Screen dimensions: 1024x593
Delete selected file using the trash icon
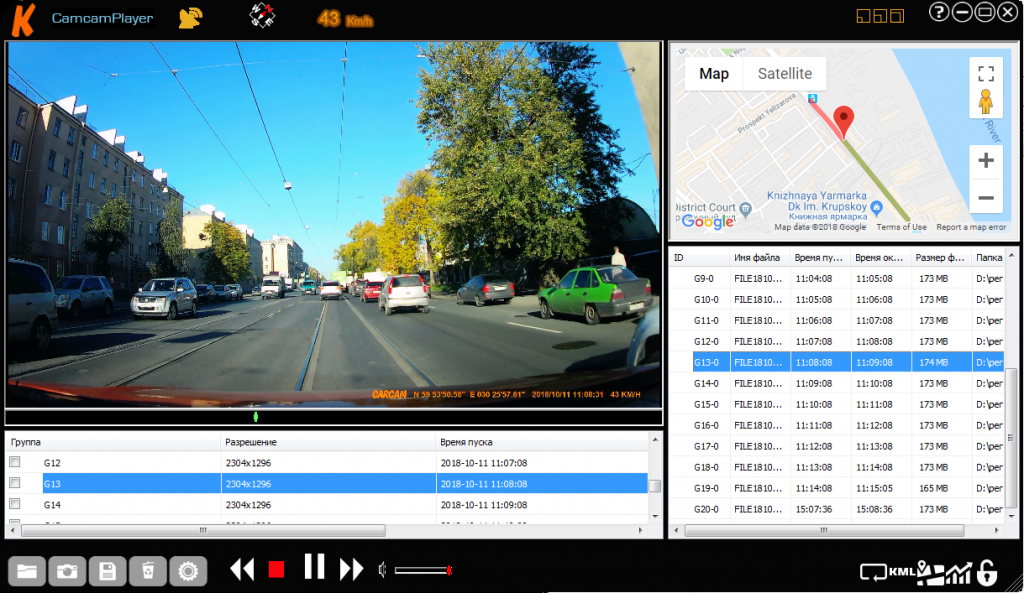tap(147, 570)
